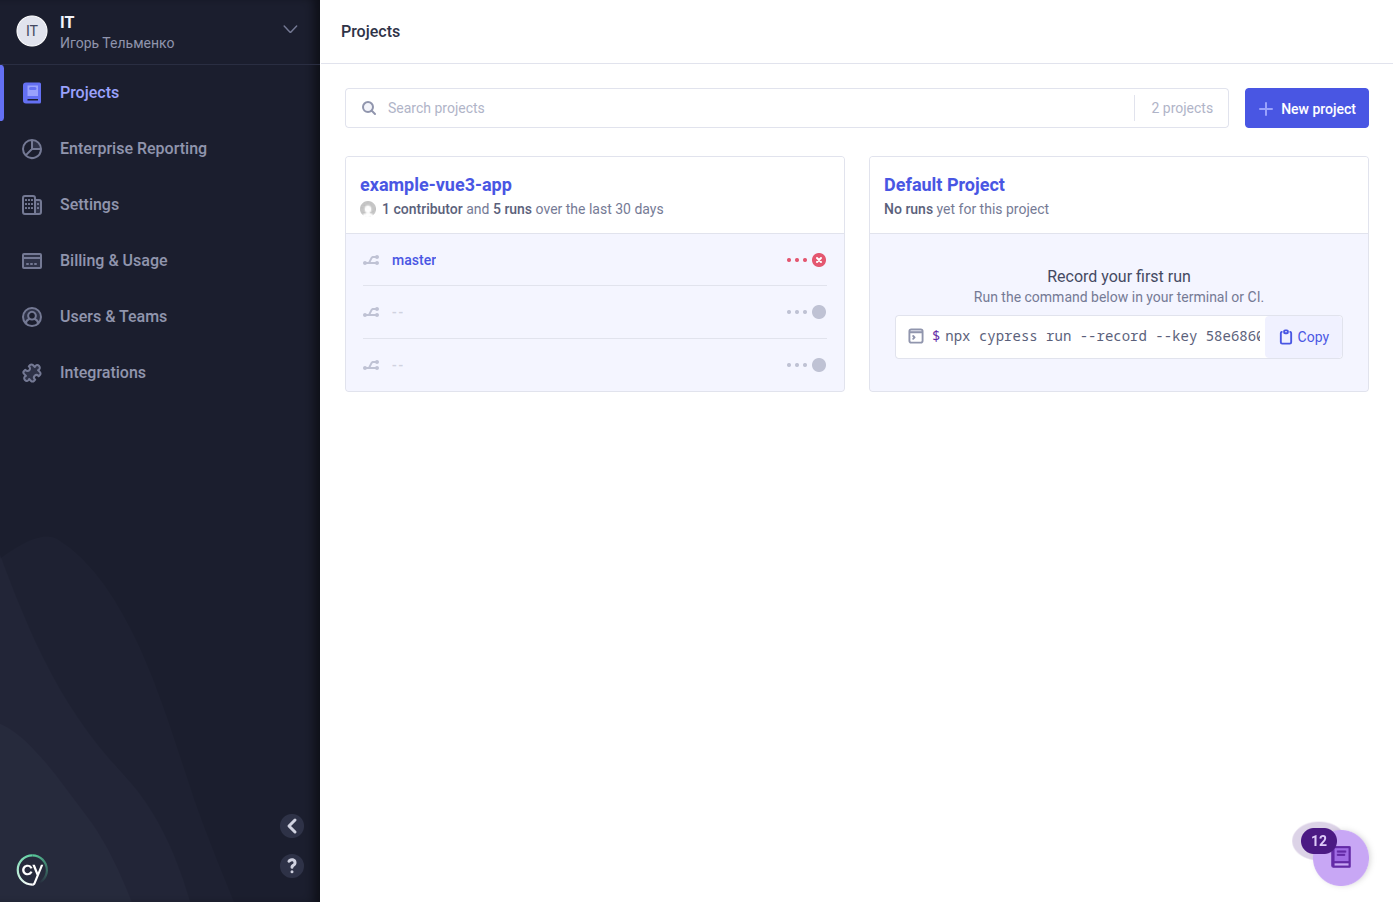The image size is (1393, 902).
Task: Click the Integrations puzzle piece icon
Action: coord(32,373)
